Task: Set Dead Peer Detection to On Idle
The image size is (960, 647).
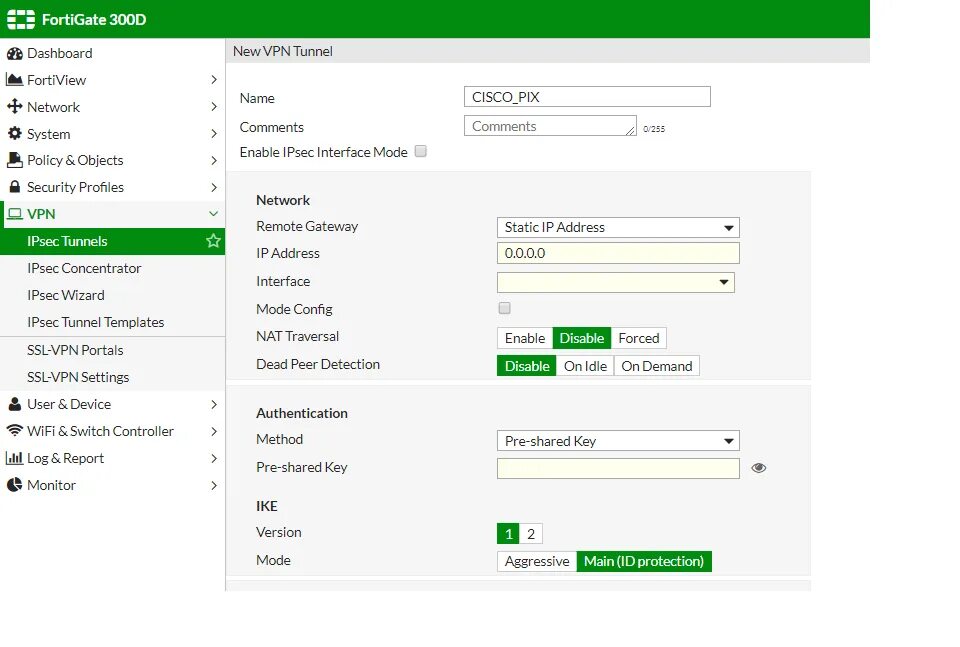Action: [x=585, y=366]
